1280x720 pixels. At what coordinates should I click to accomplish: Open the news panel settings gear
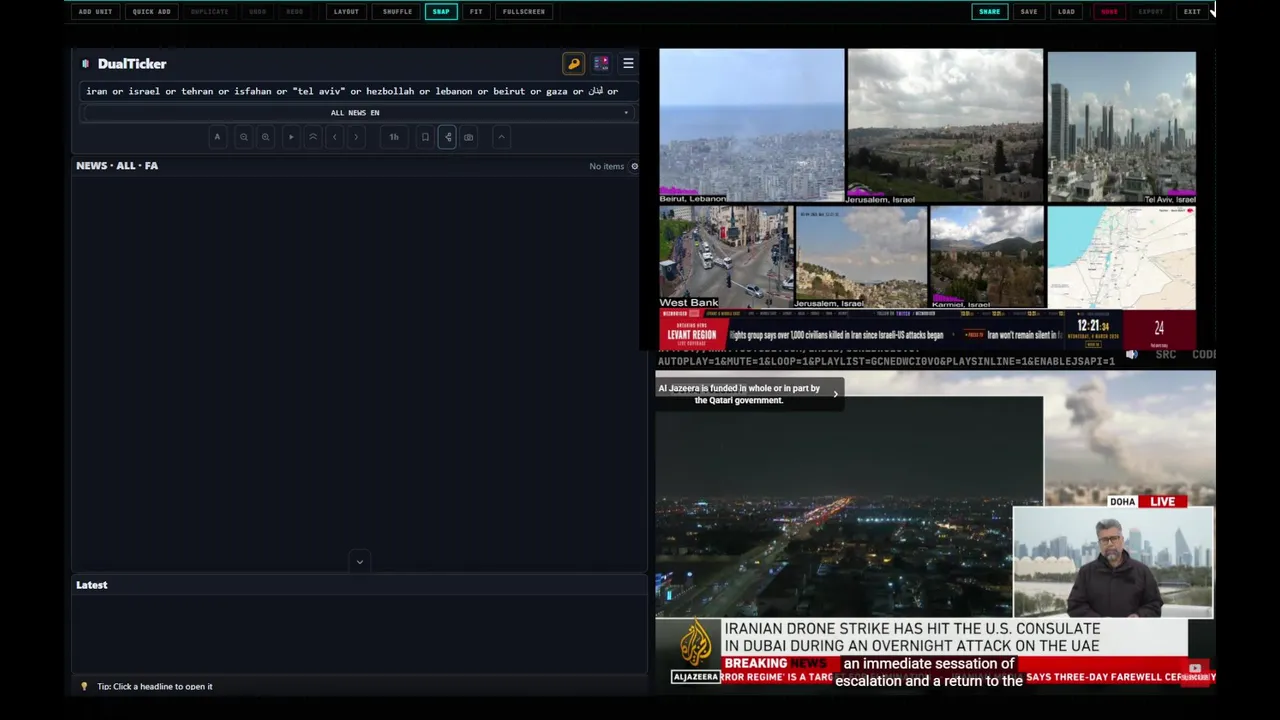click(x=634, y=166)
